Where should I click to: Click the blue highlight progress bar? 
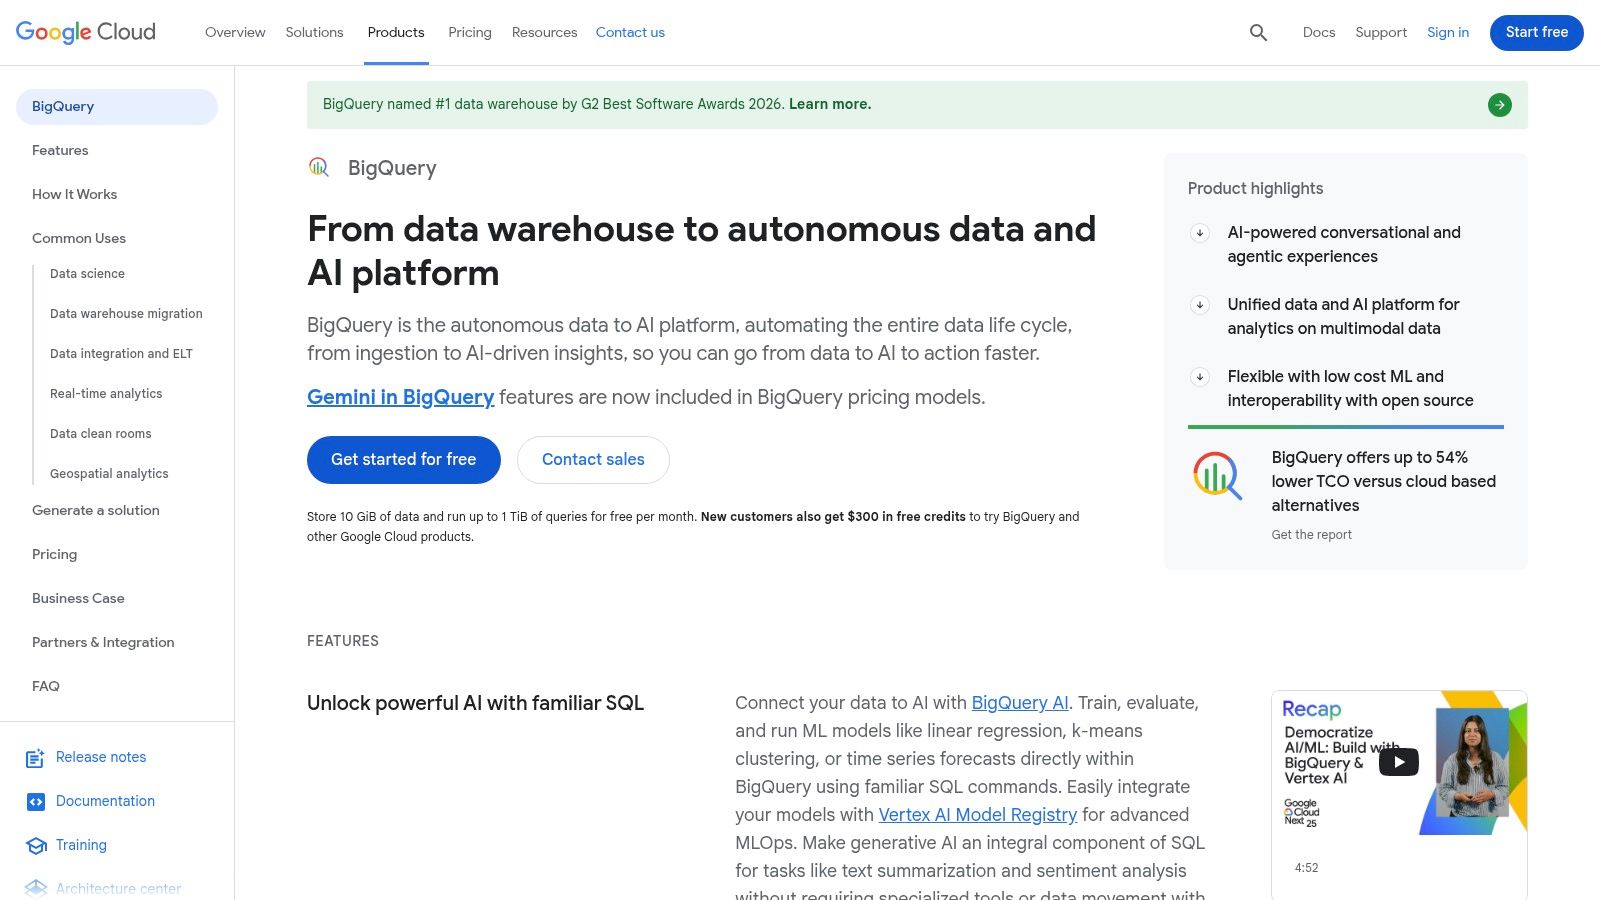(x=1346, y=427)
